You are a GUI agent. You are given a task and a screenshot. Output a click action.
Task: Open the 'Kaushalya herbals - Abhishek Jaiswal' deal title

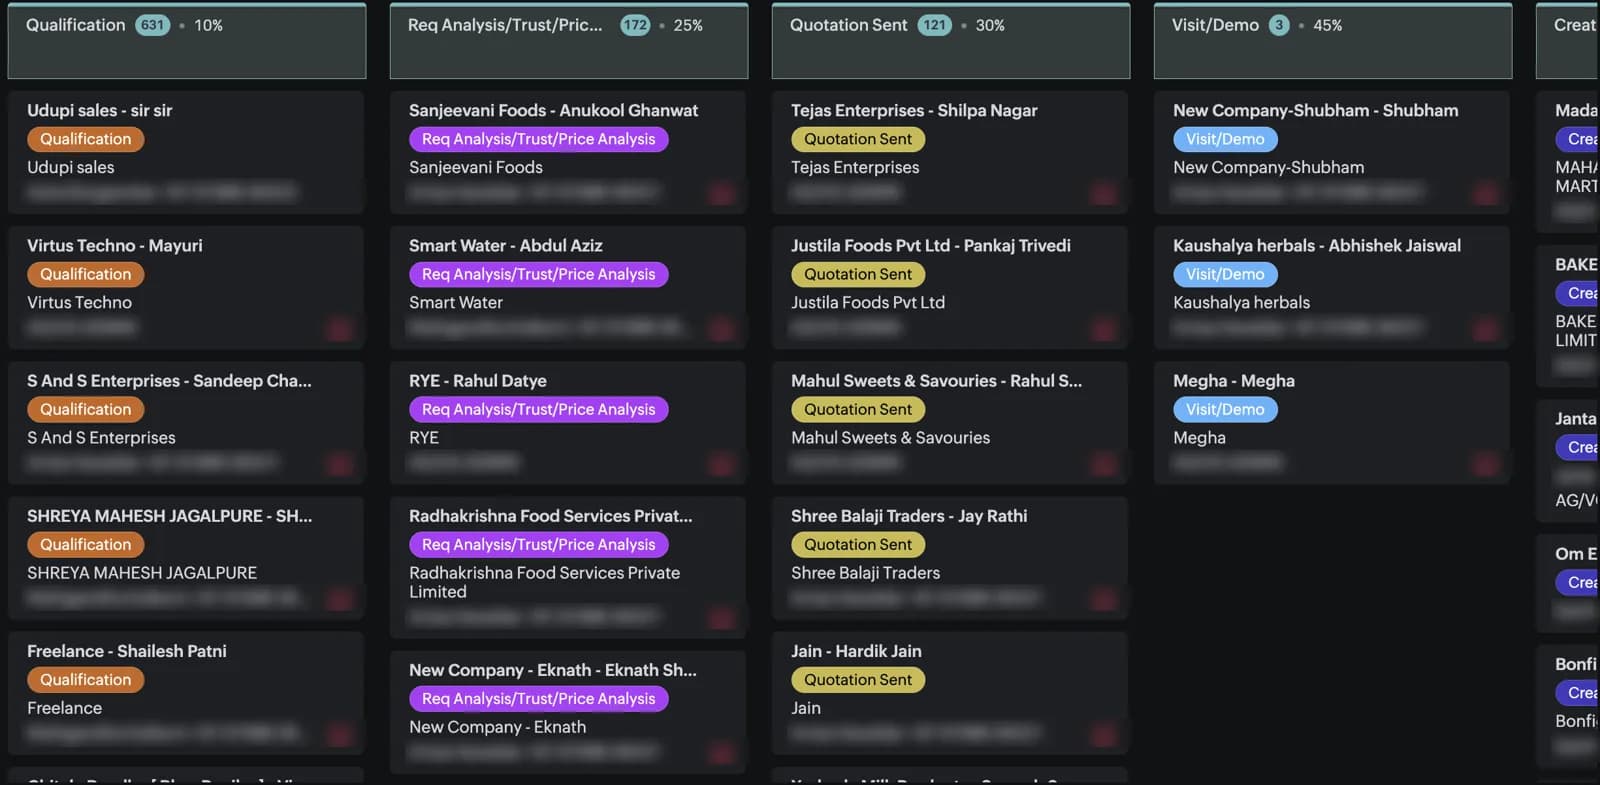[x=1317, y=246]
